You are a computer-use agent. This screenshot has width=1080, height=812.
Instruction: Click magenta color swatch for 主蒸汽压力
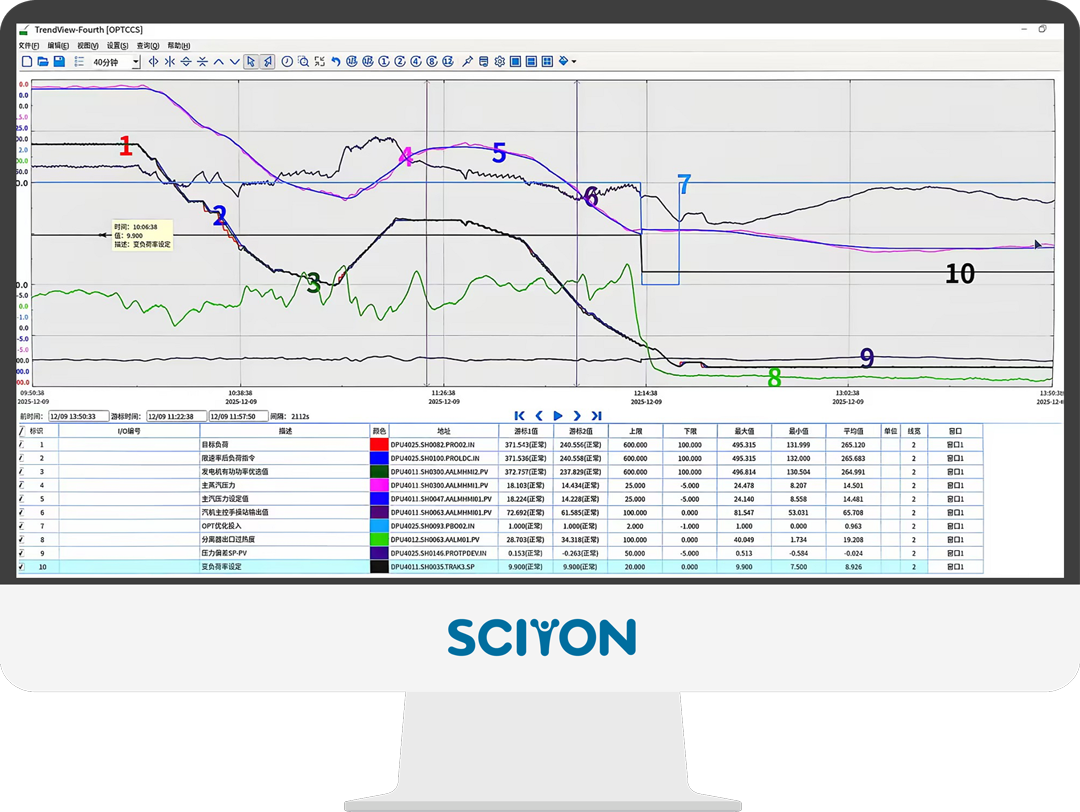click(380, 486)
